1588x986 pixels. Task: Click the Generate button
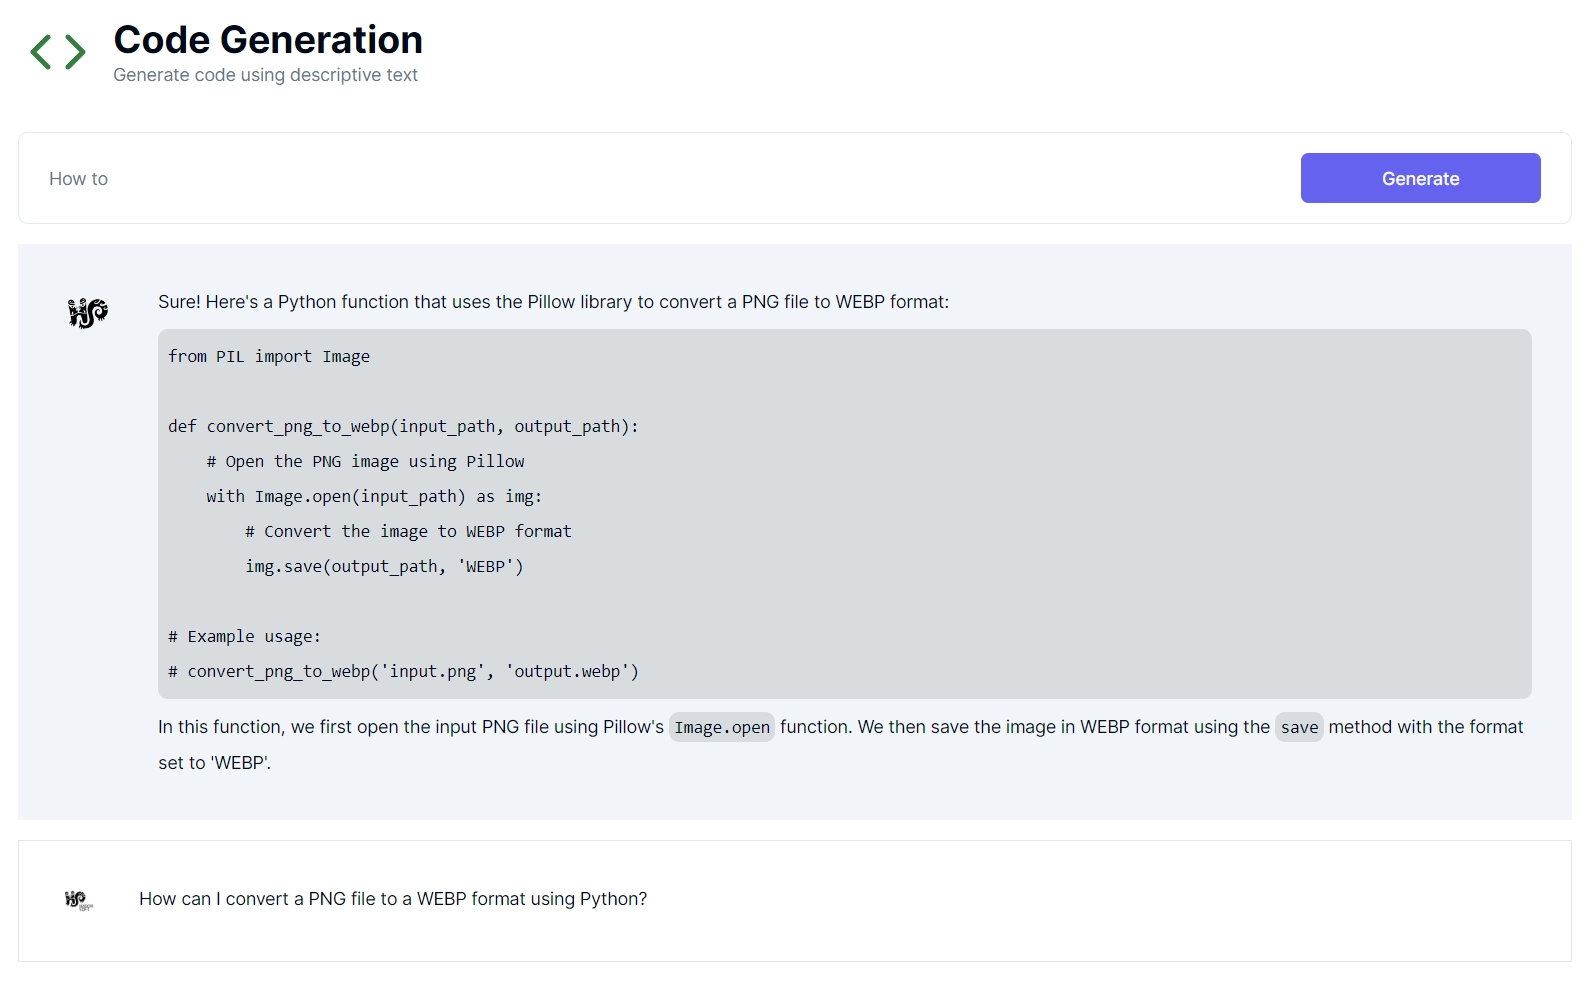pos(1420,178)
